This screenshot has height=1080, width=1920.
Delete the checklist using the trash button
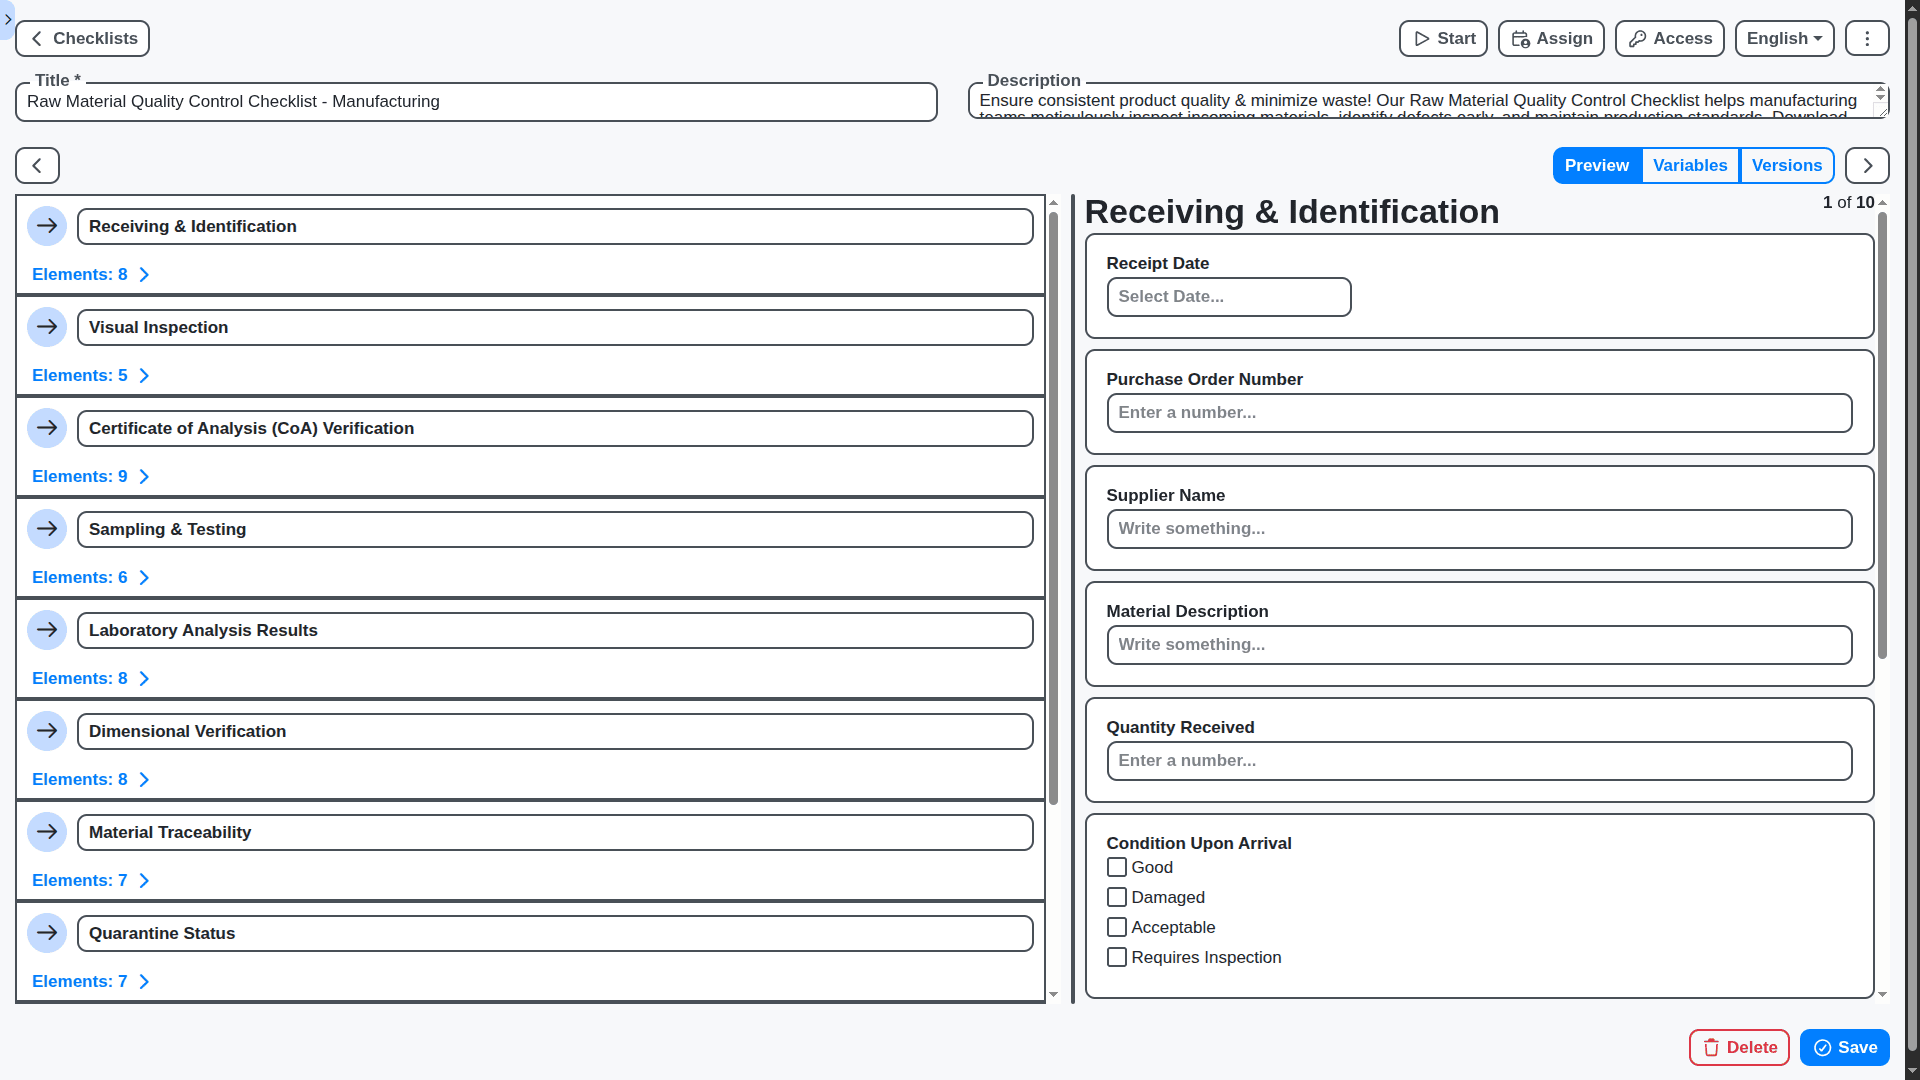coord(1738,1047)
